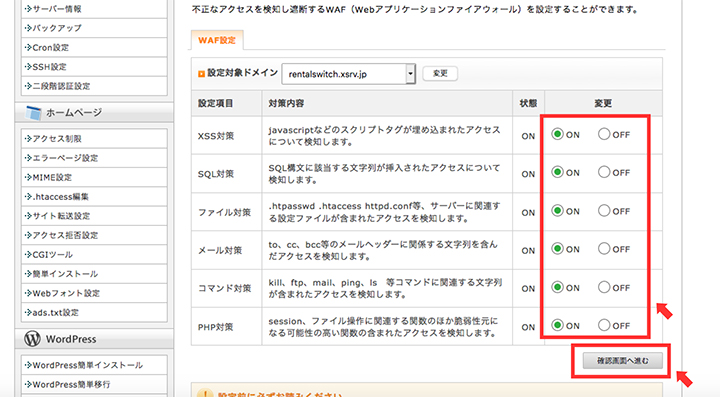
Task: Select OFF radio for ファイル対策
Action: 604,211
